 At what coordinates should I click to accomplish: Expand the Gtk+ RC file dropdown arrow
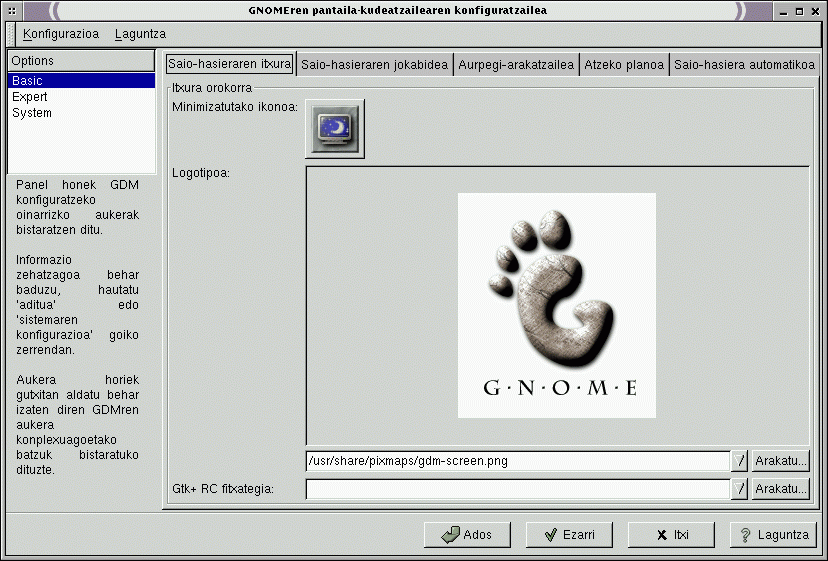pyautogui.click(x=739, y=489)
